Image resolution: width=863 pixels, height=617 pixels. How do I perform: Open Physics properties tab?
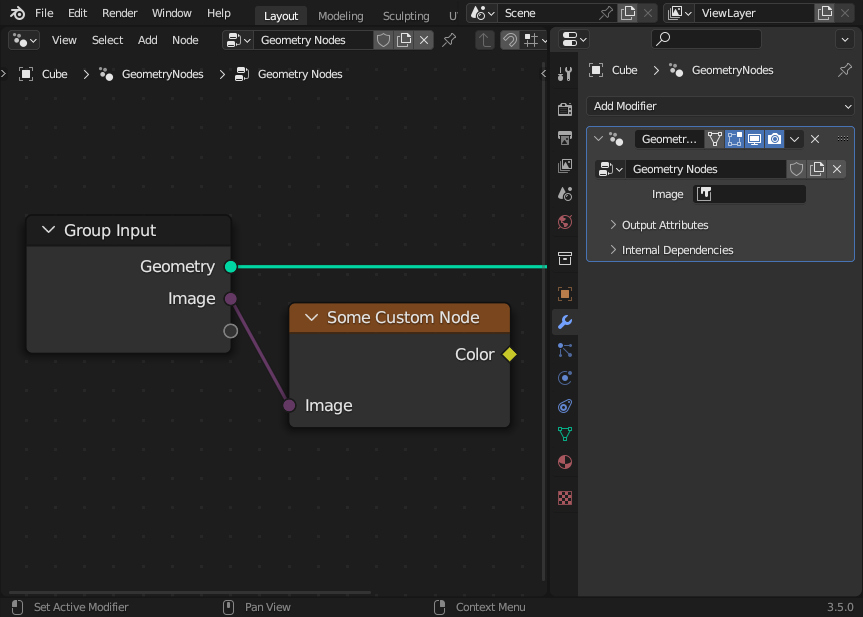click(565, 378)
